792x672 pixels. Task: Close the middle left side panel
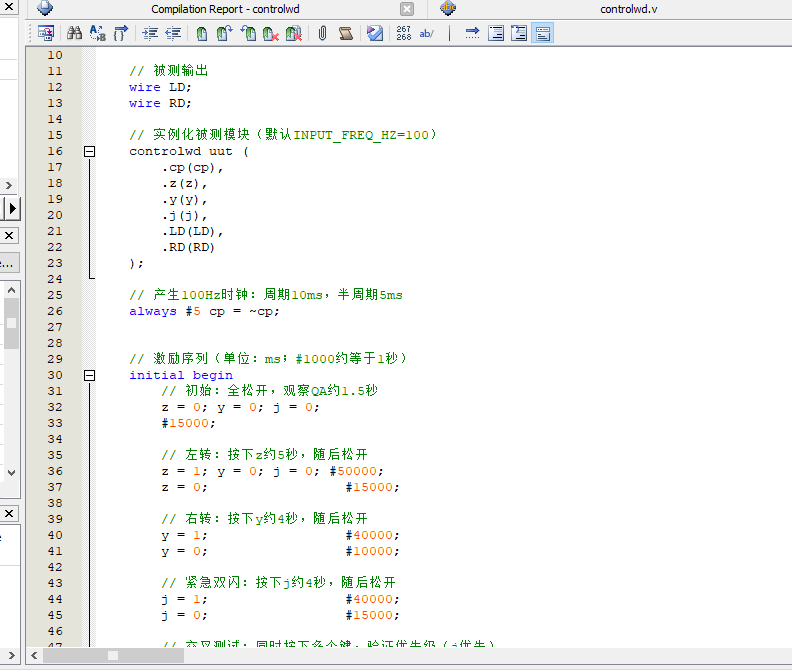click(9, 235)
